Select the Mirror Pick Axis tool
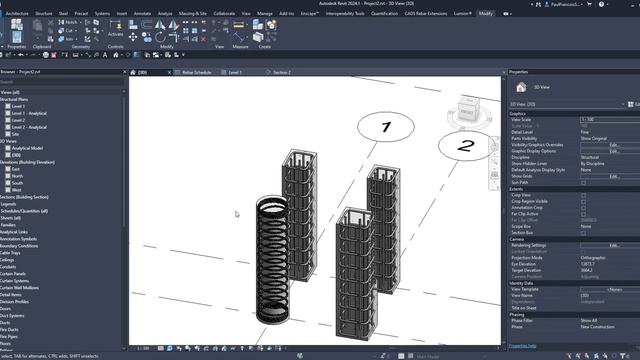Image resolution: width=640 pixels, height=360 pixels. tap(160, 25)
